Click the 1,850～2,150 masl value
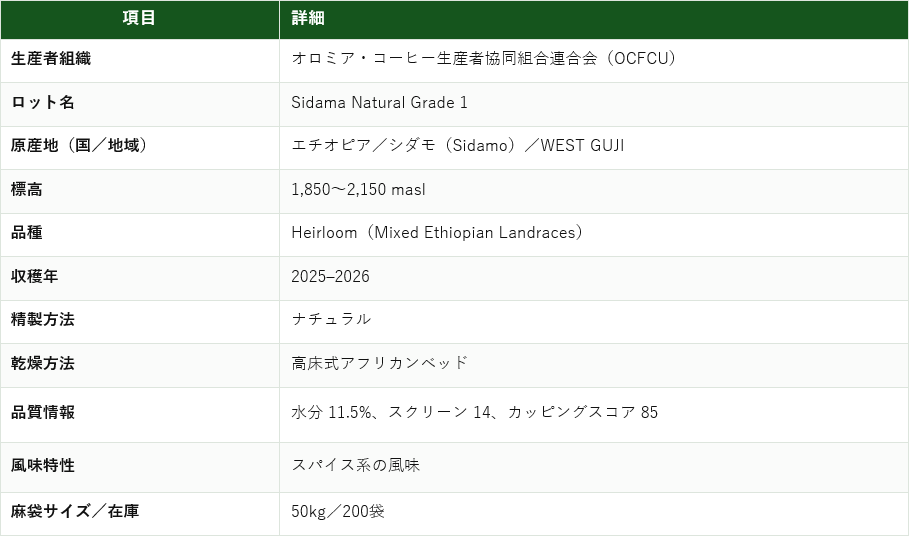The width and height of the screenshot is (909, 536). (x=358, y=189)
